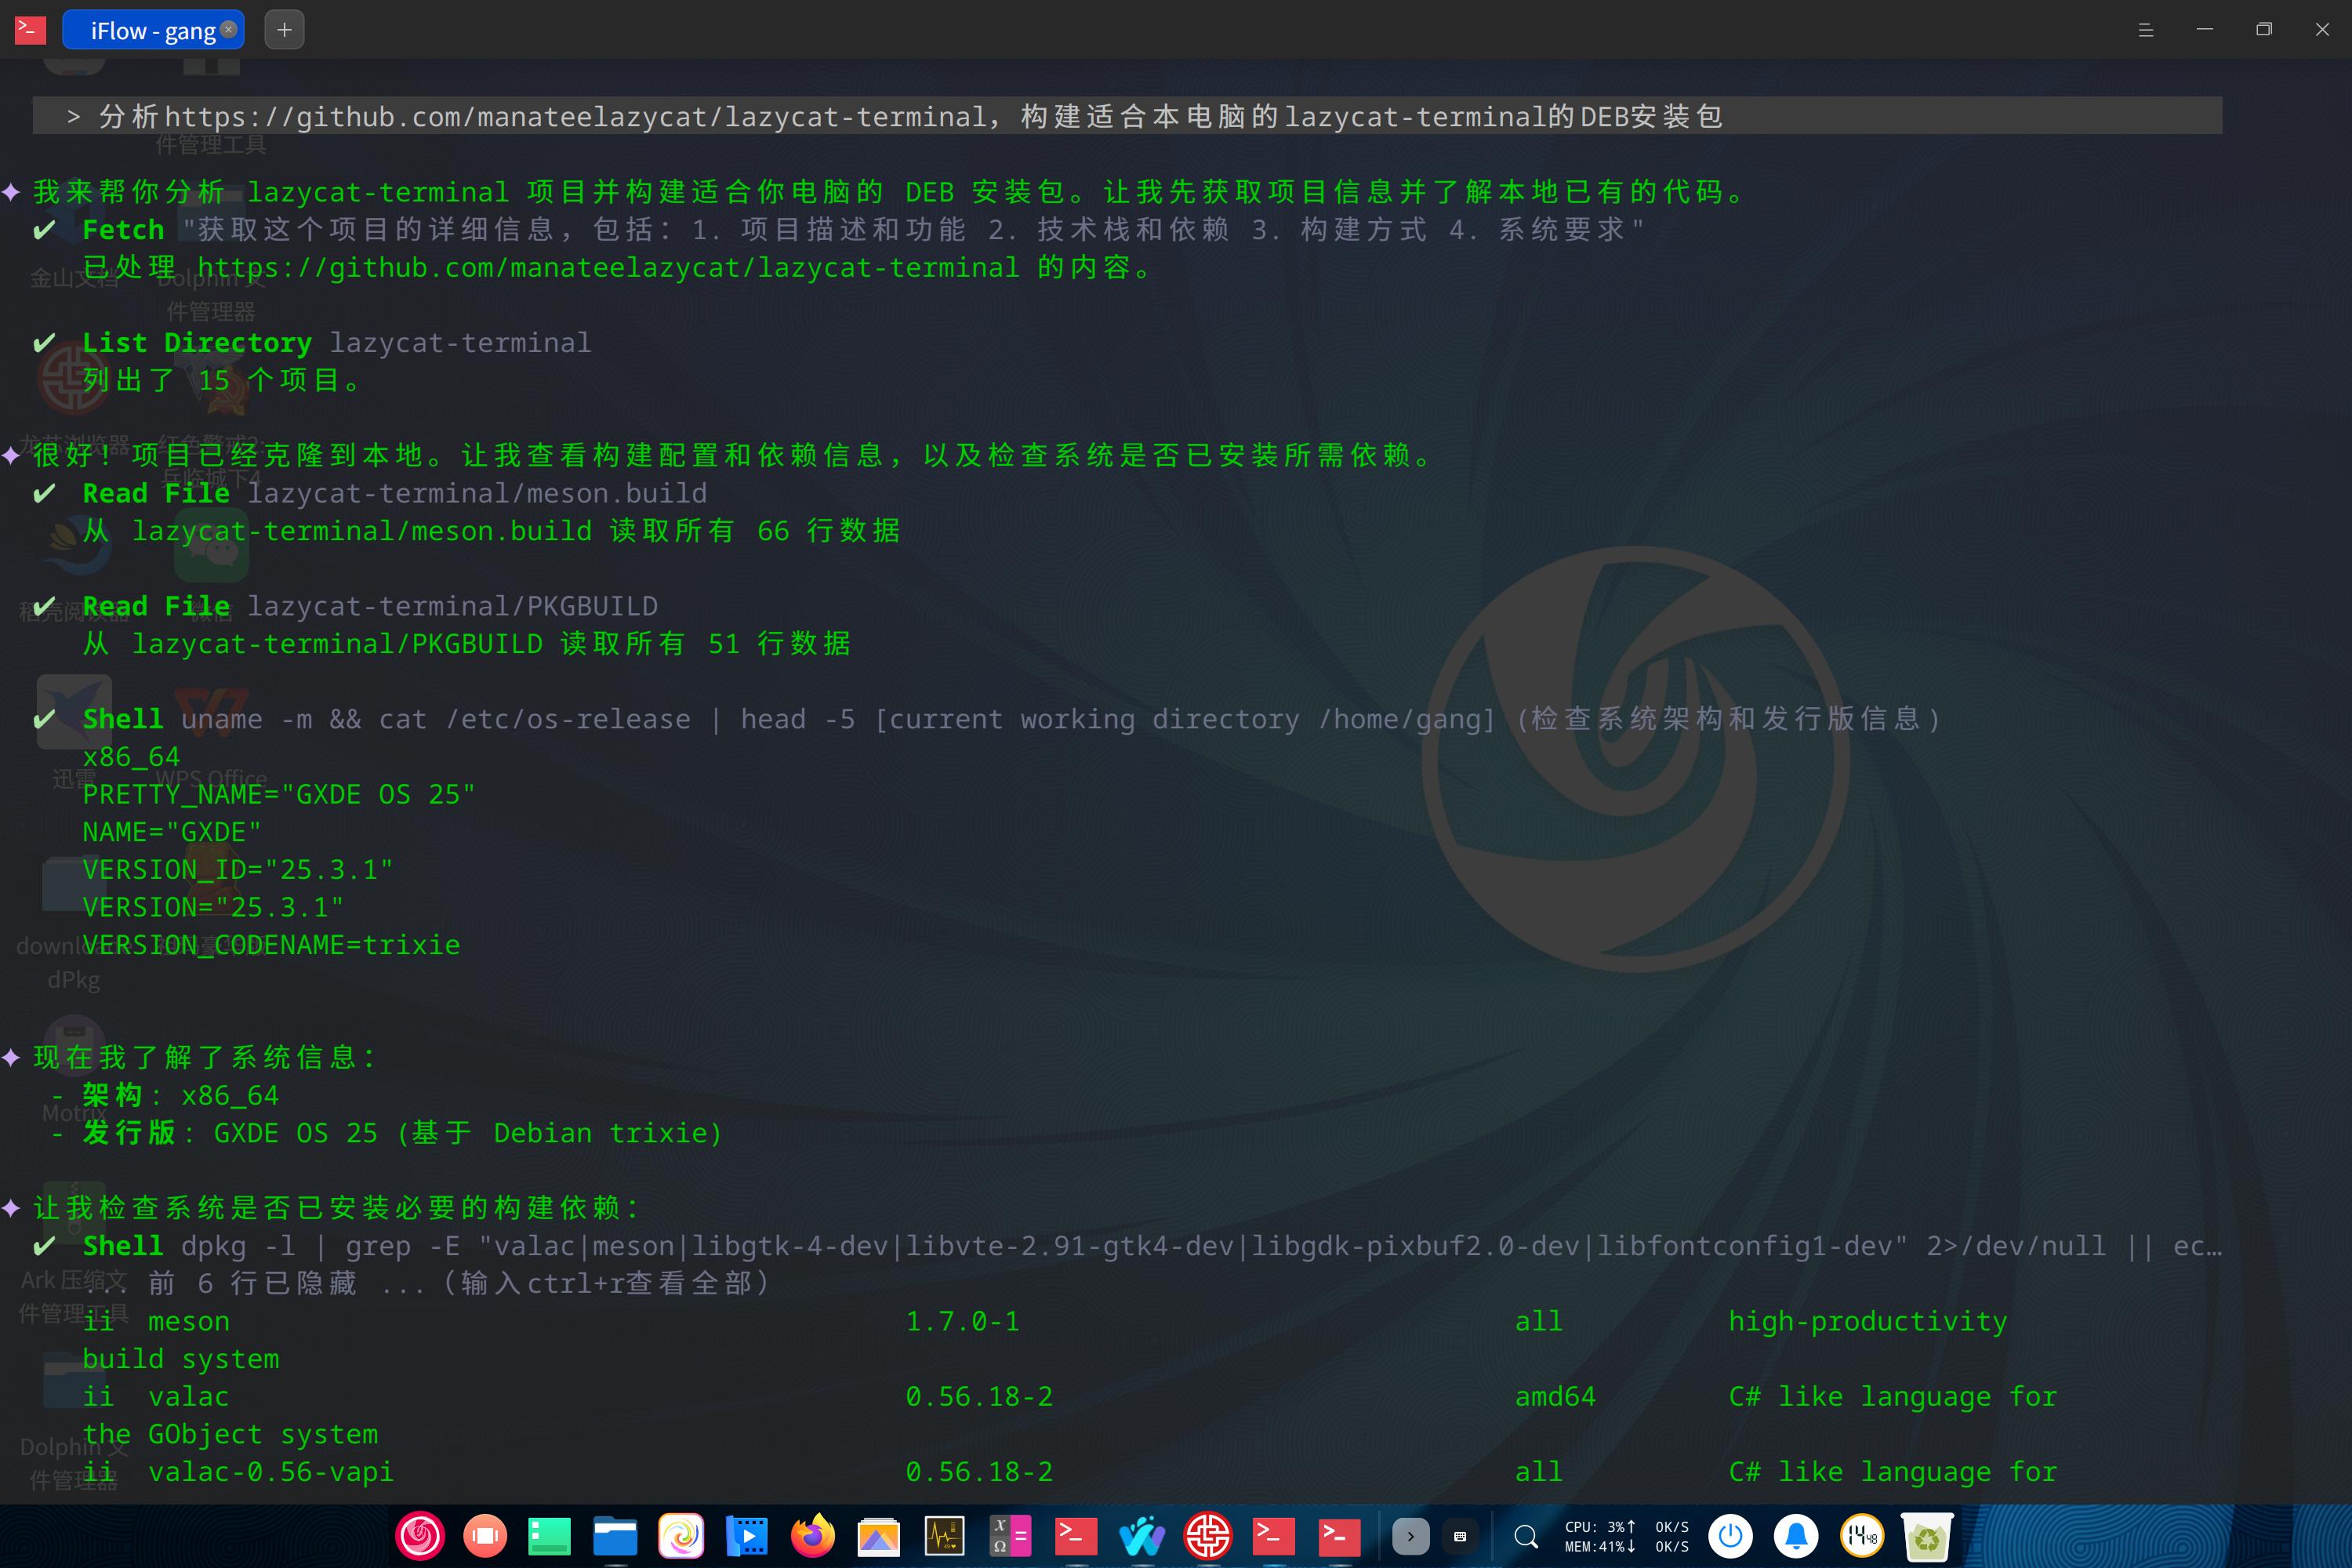Click the clock widget in dock
2352x1568 pixels.
(x=1861, y=1536)
